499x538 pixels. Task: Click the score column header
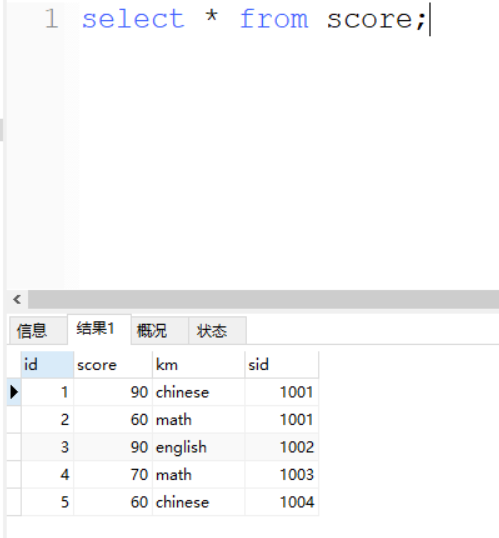(x=113, y=365)
